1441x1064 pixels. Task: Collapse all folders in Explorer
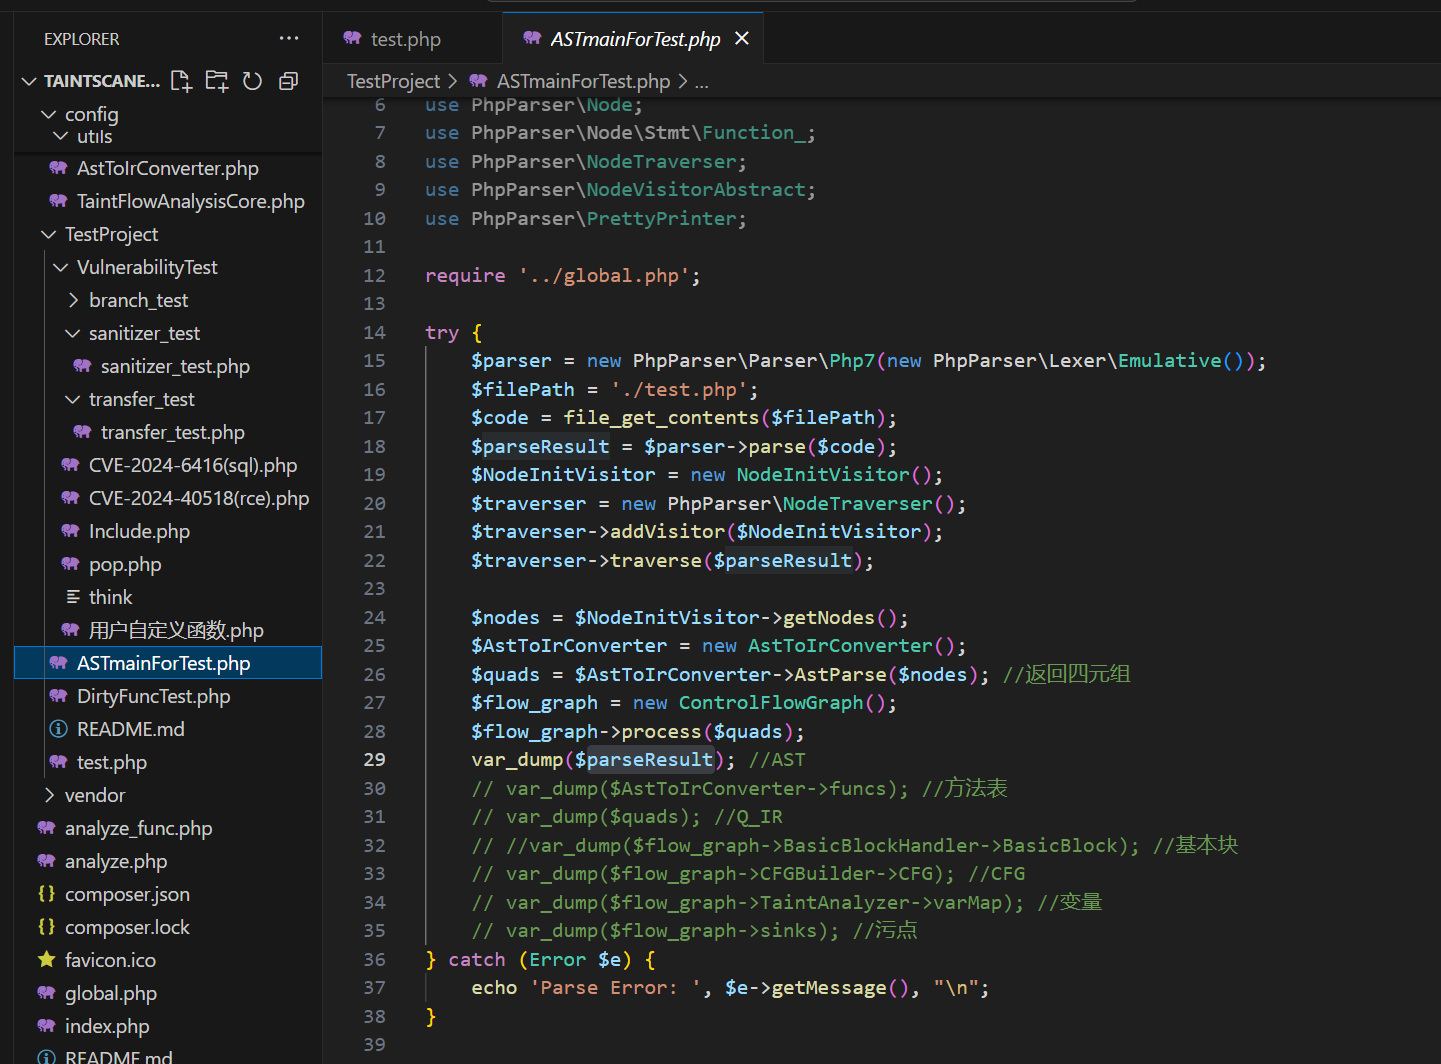[288, 81]
